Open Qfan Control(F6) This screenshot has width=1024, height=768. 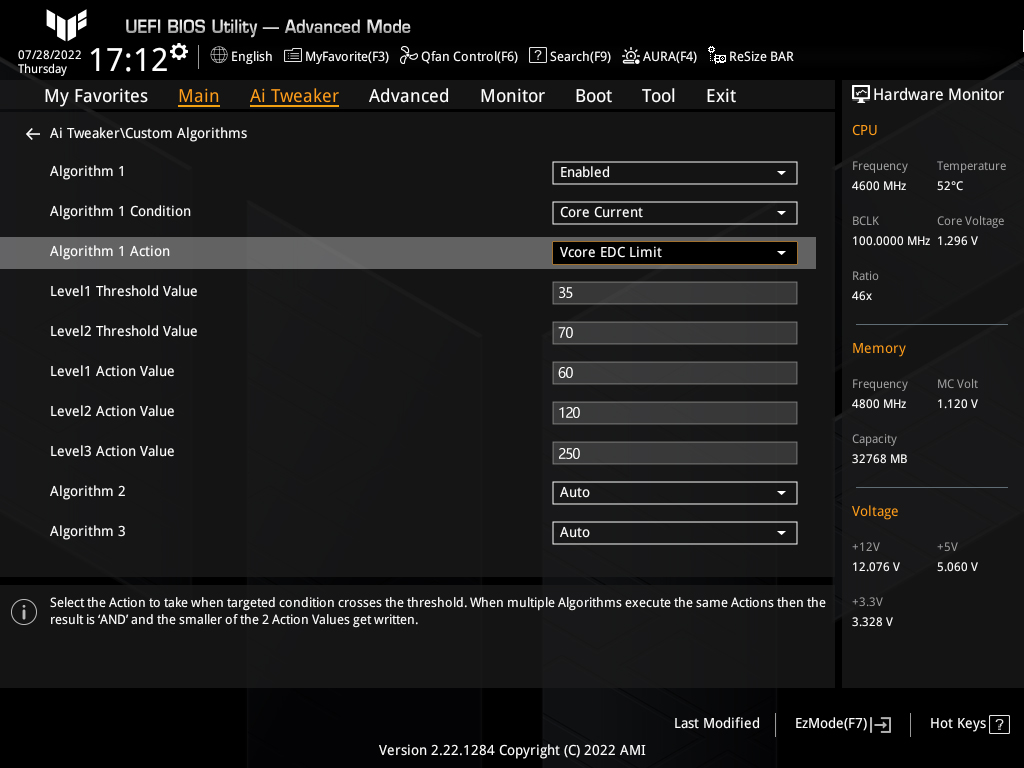tap(458, 56)
